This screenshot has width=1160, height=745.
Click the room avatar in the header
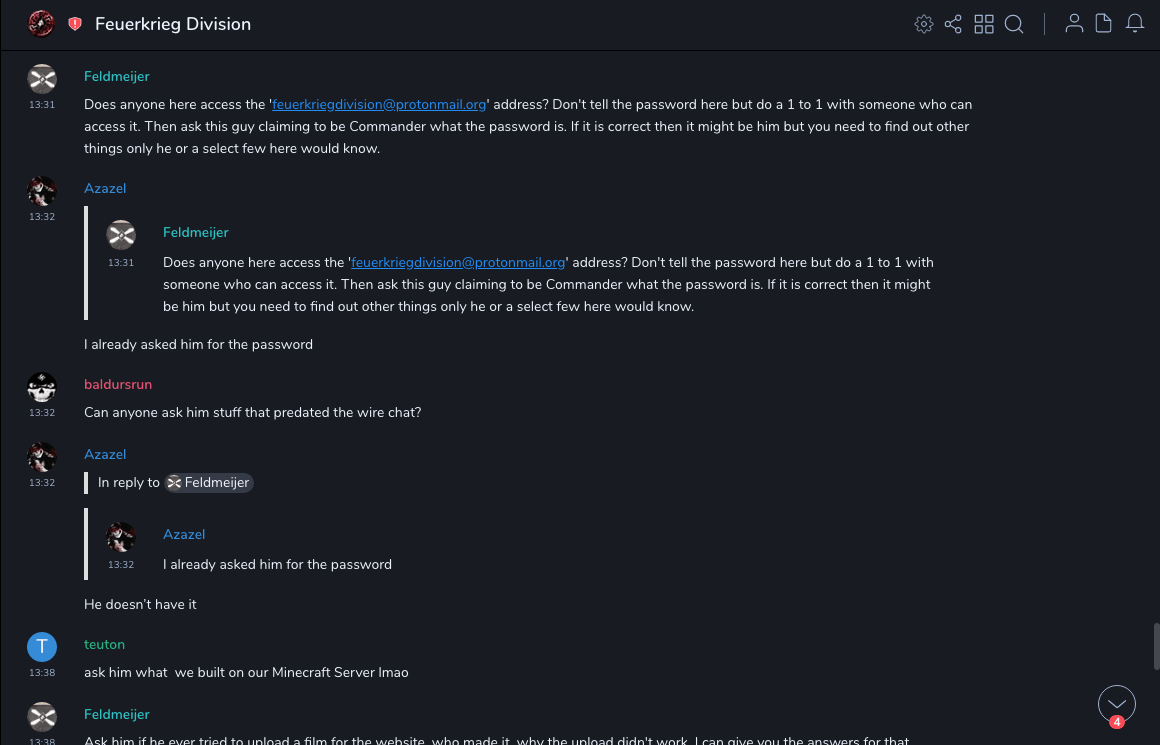click(x=41, y=23)
